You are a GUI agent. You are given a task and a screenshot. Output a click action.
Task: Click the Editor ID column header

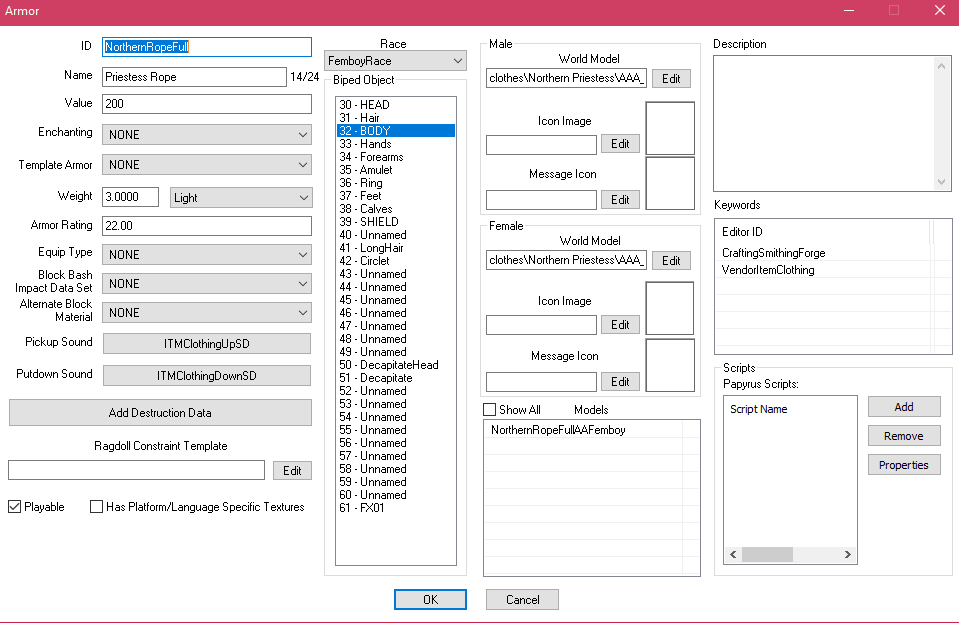pyautogui.click(x=823, y=232)
